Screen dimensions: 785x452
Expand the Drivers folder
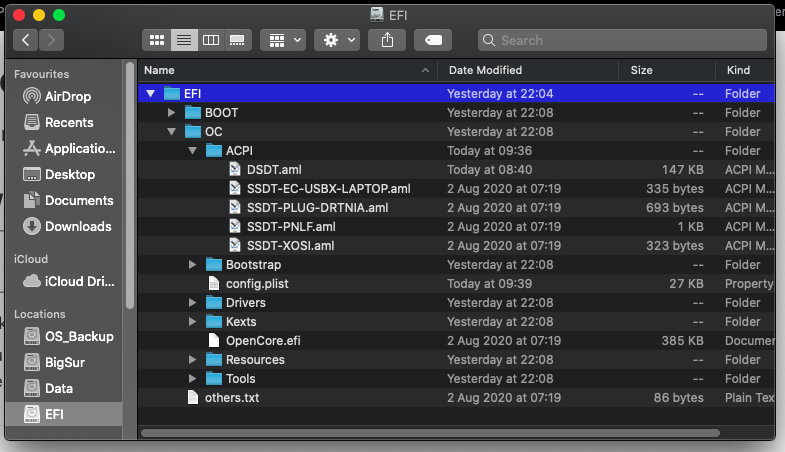pos(192,303)
